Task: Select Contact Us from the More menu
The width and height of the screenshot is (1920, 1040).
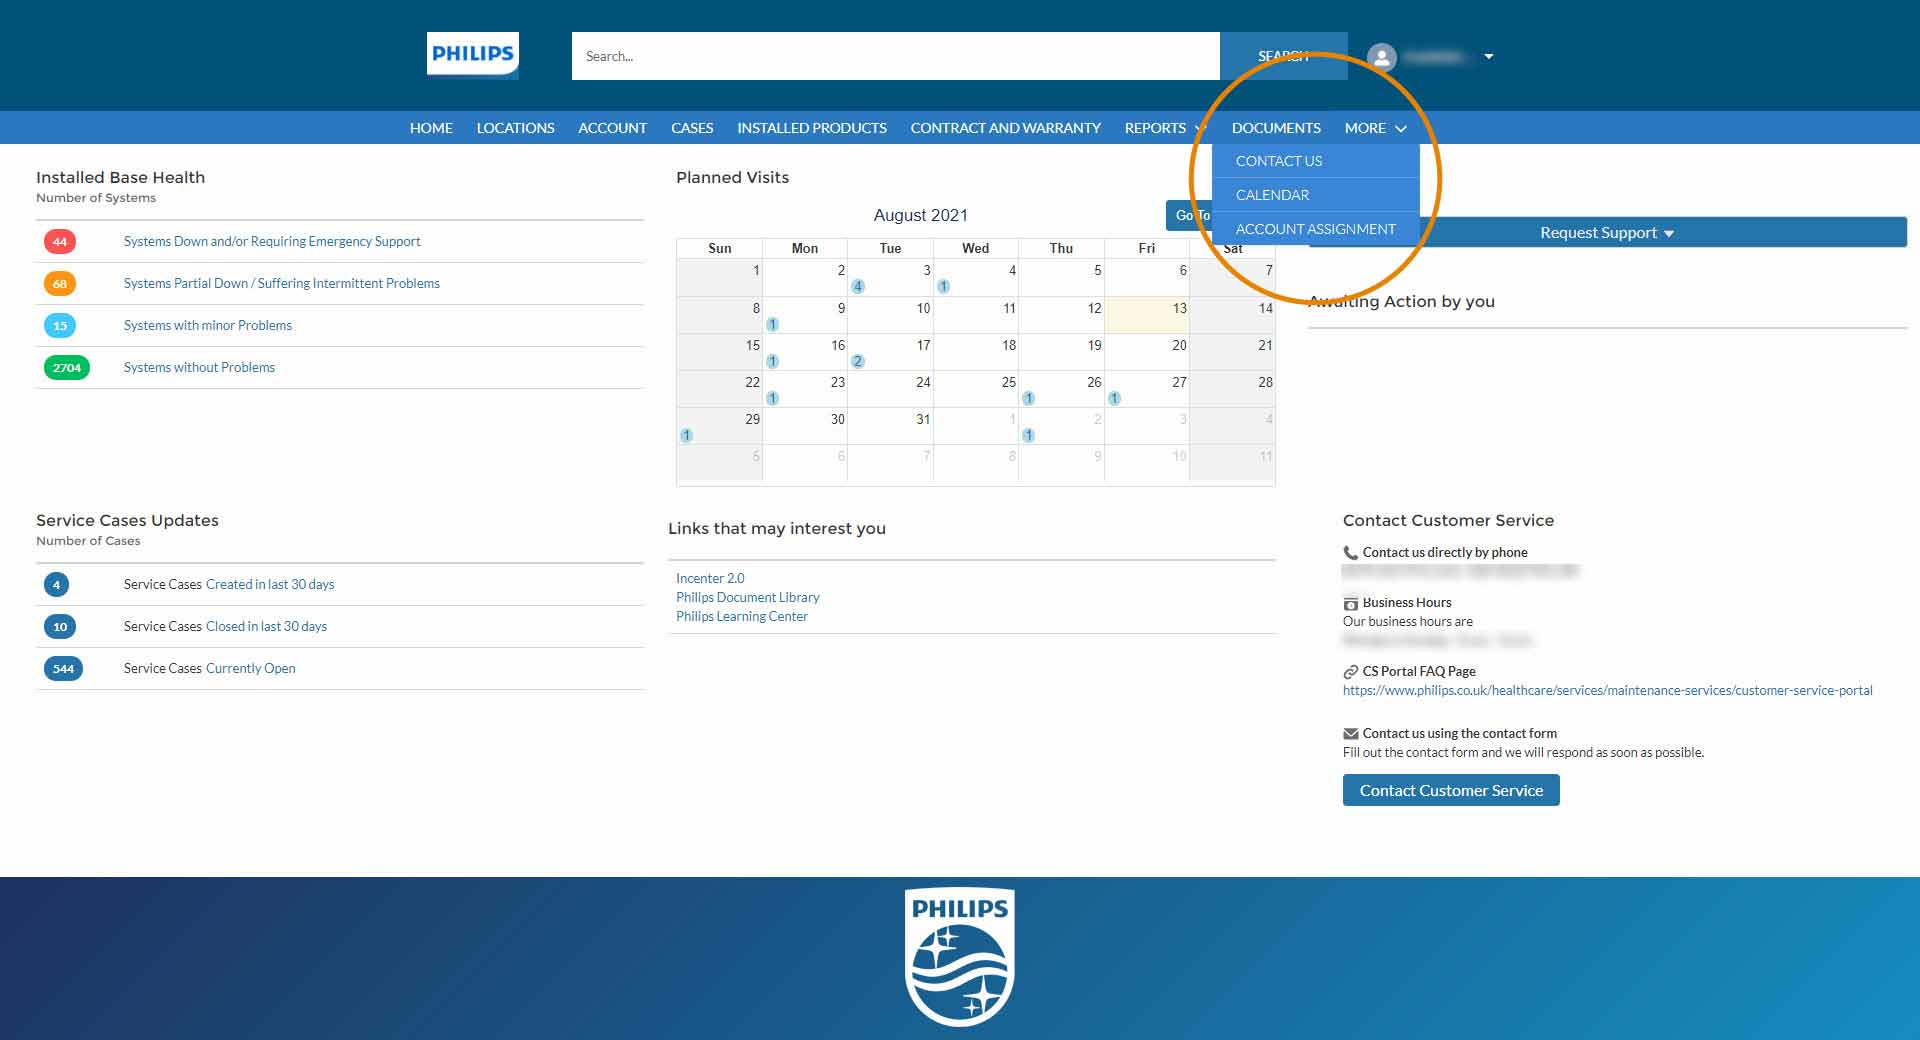Action: click(1278, 161)
